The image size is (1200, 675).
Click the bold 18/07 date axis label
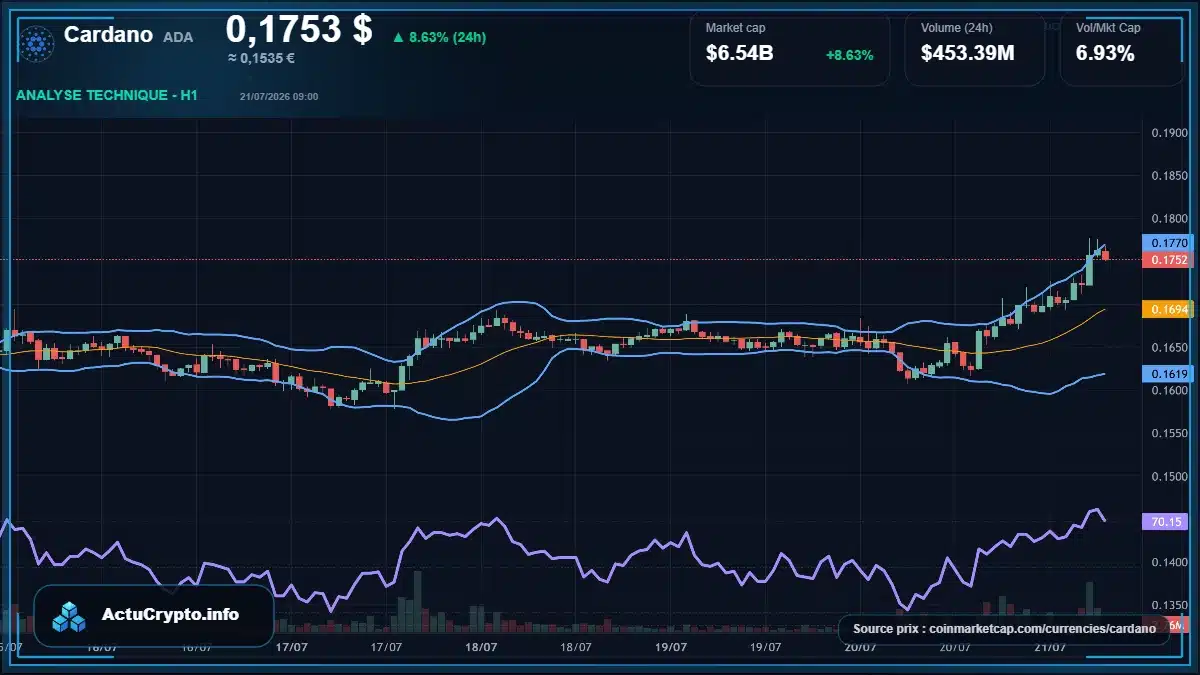coord(481,647)
